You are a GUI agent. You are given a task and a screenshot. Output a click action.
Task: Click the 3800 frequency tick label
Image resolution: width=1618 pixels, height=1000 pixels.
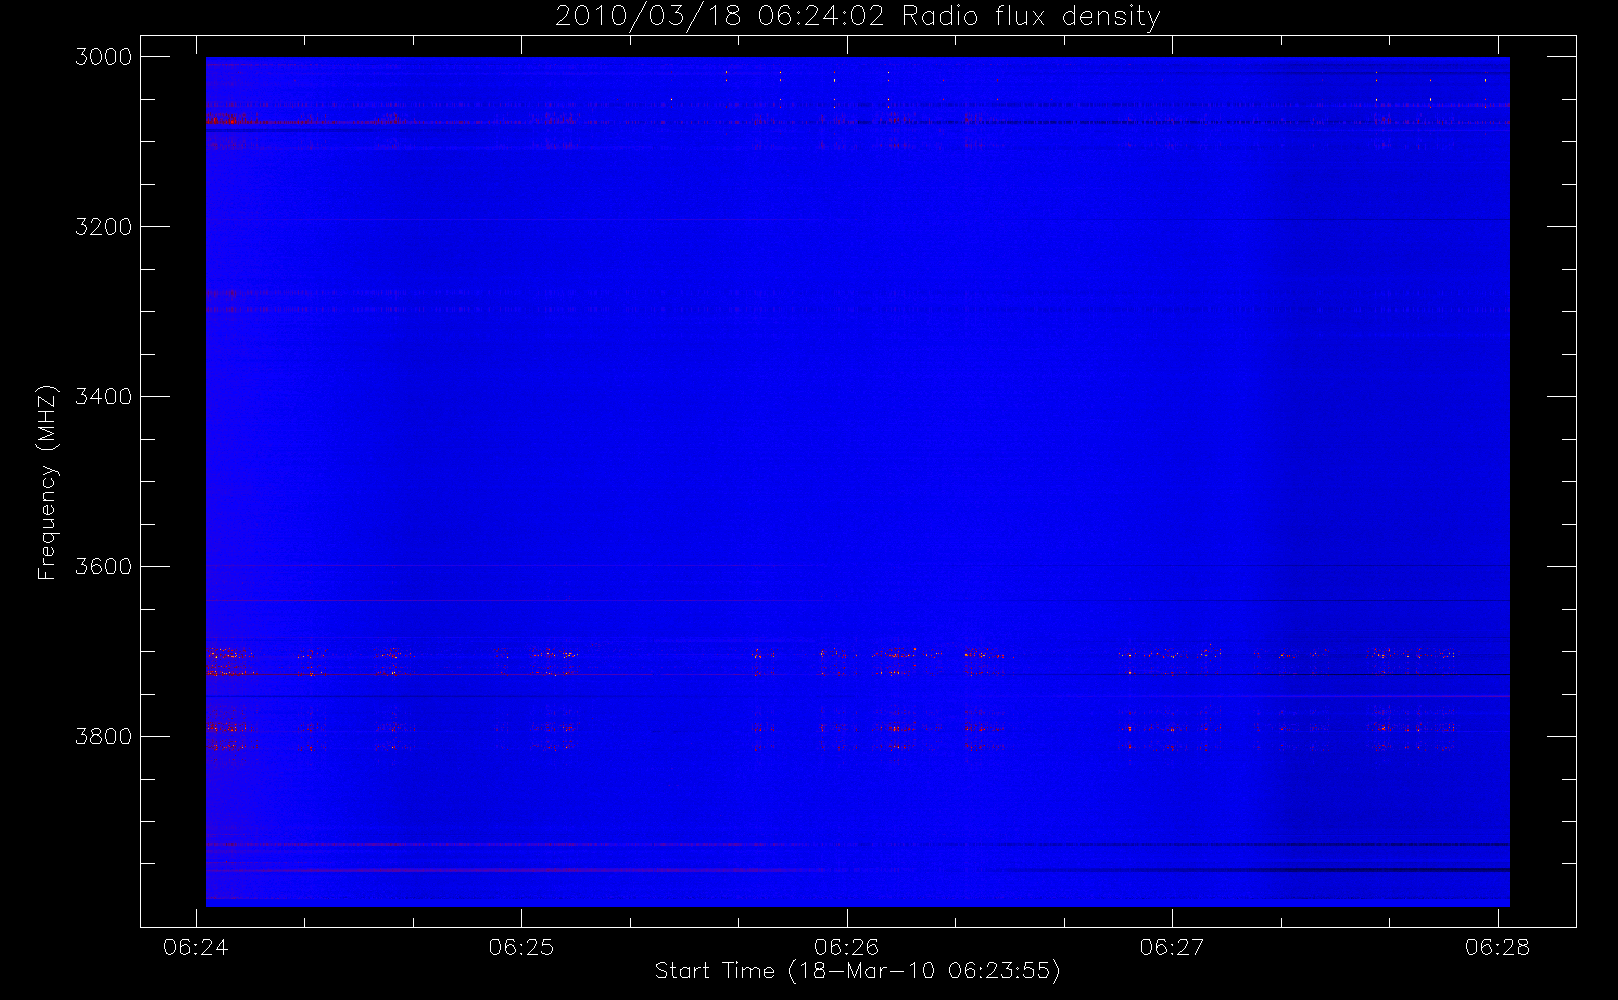click(x=104, y=737)
